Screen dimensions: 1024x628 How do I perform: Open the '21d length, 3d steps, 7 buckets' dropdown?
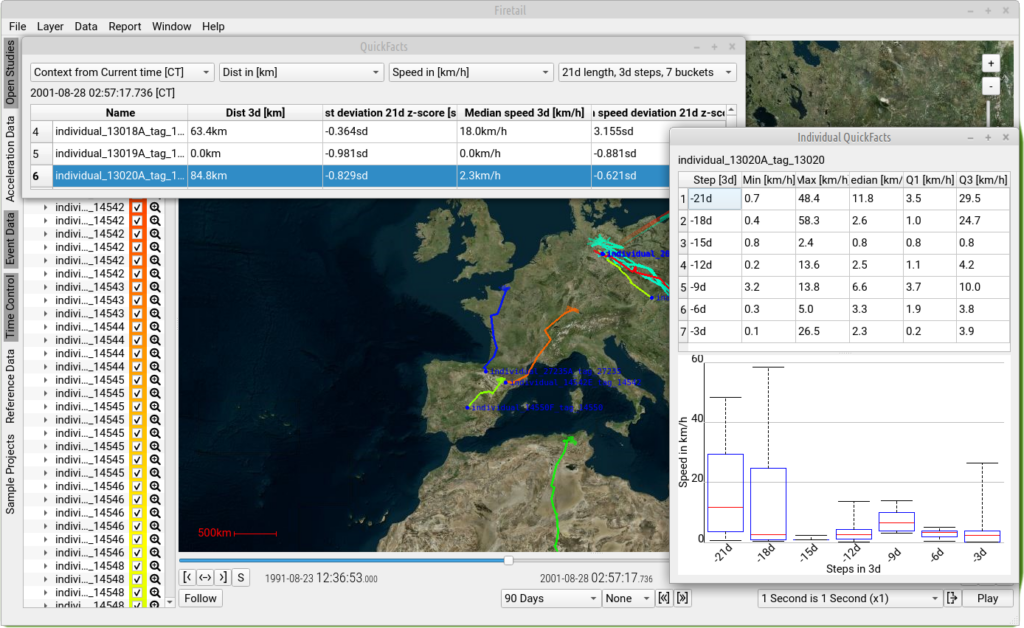click(x=647, y=72)
